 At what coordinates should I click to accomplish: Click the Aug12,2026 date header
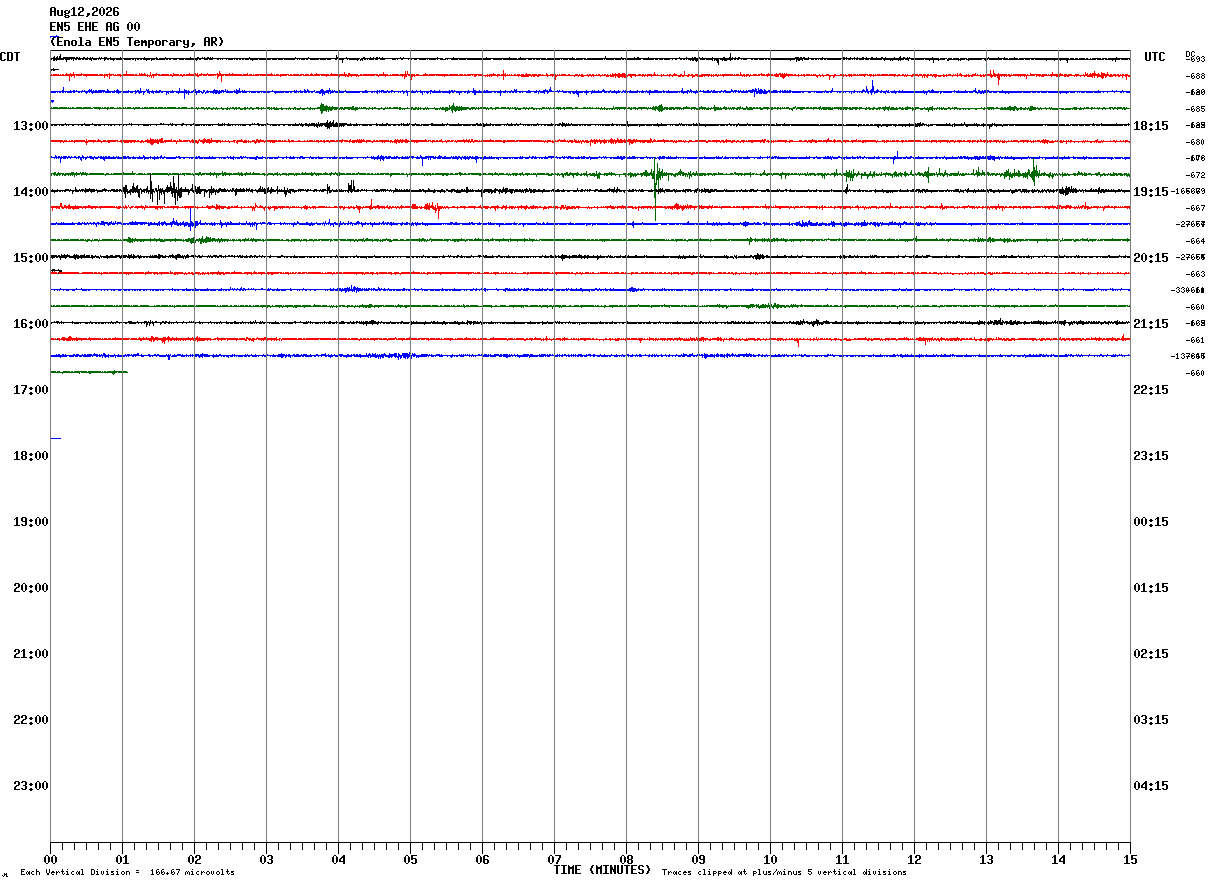(x=84, y=12)
